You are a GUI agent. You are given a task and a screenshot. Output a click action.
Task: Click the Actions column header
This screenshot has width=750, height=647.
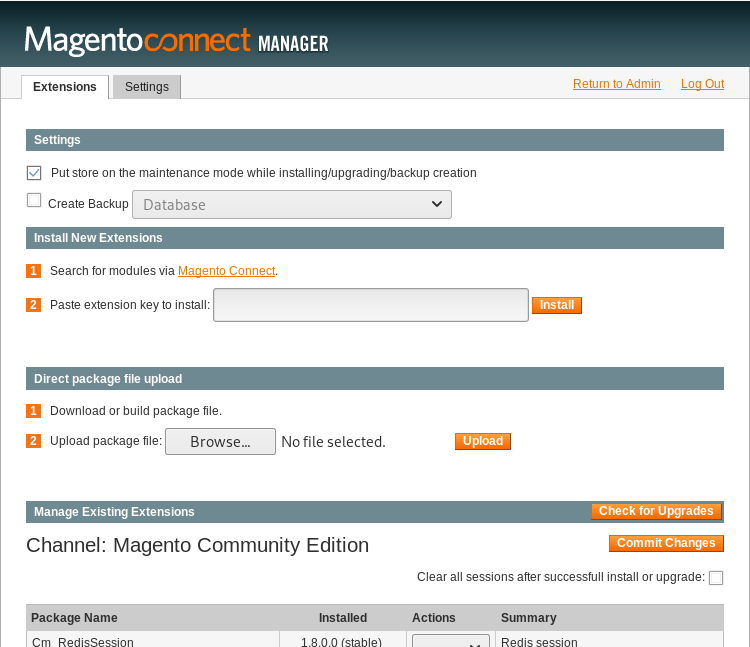pyautogui.click(x=434, y=618)
